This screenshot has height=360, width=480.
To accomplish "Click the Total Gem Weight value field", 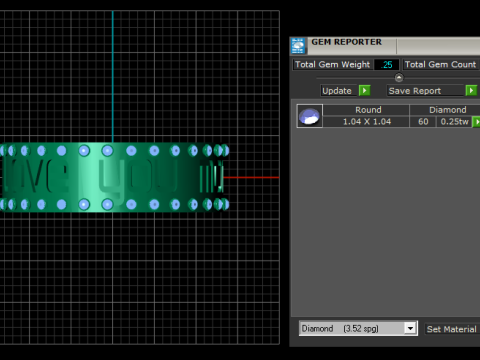I will (386, 65).
